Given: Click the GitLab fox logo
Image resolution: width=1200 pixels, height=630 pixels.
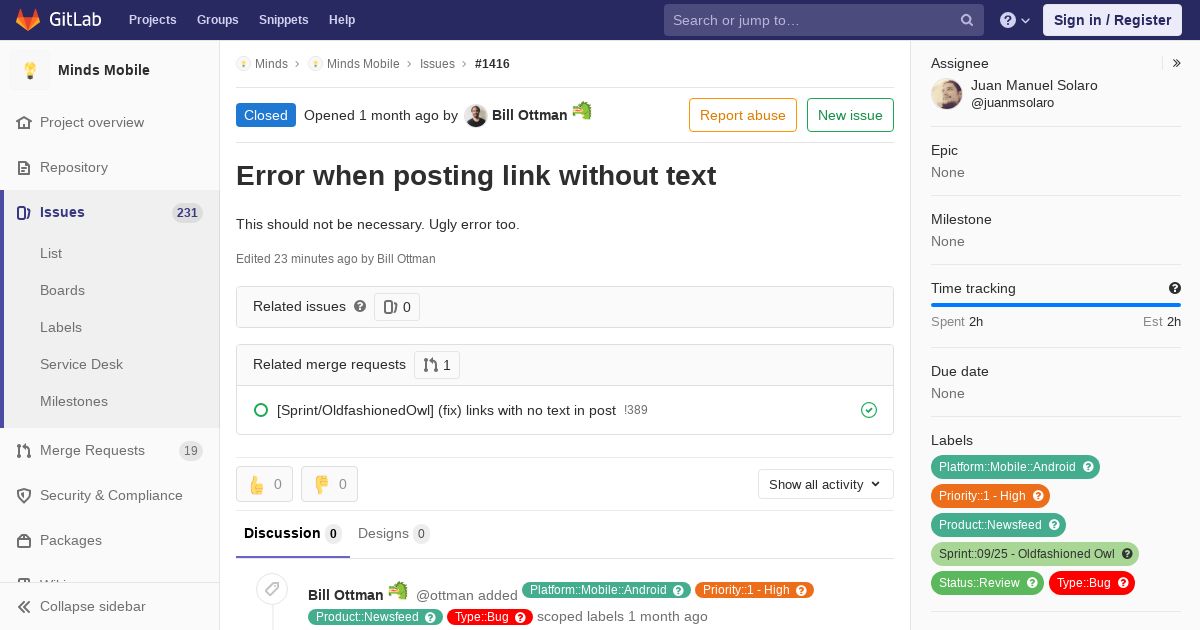Looking at the screenshot, I should 28,19.
